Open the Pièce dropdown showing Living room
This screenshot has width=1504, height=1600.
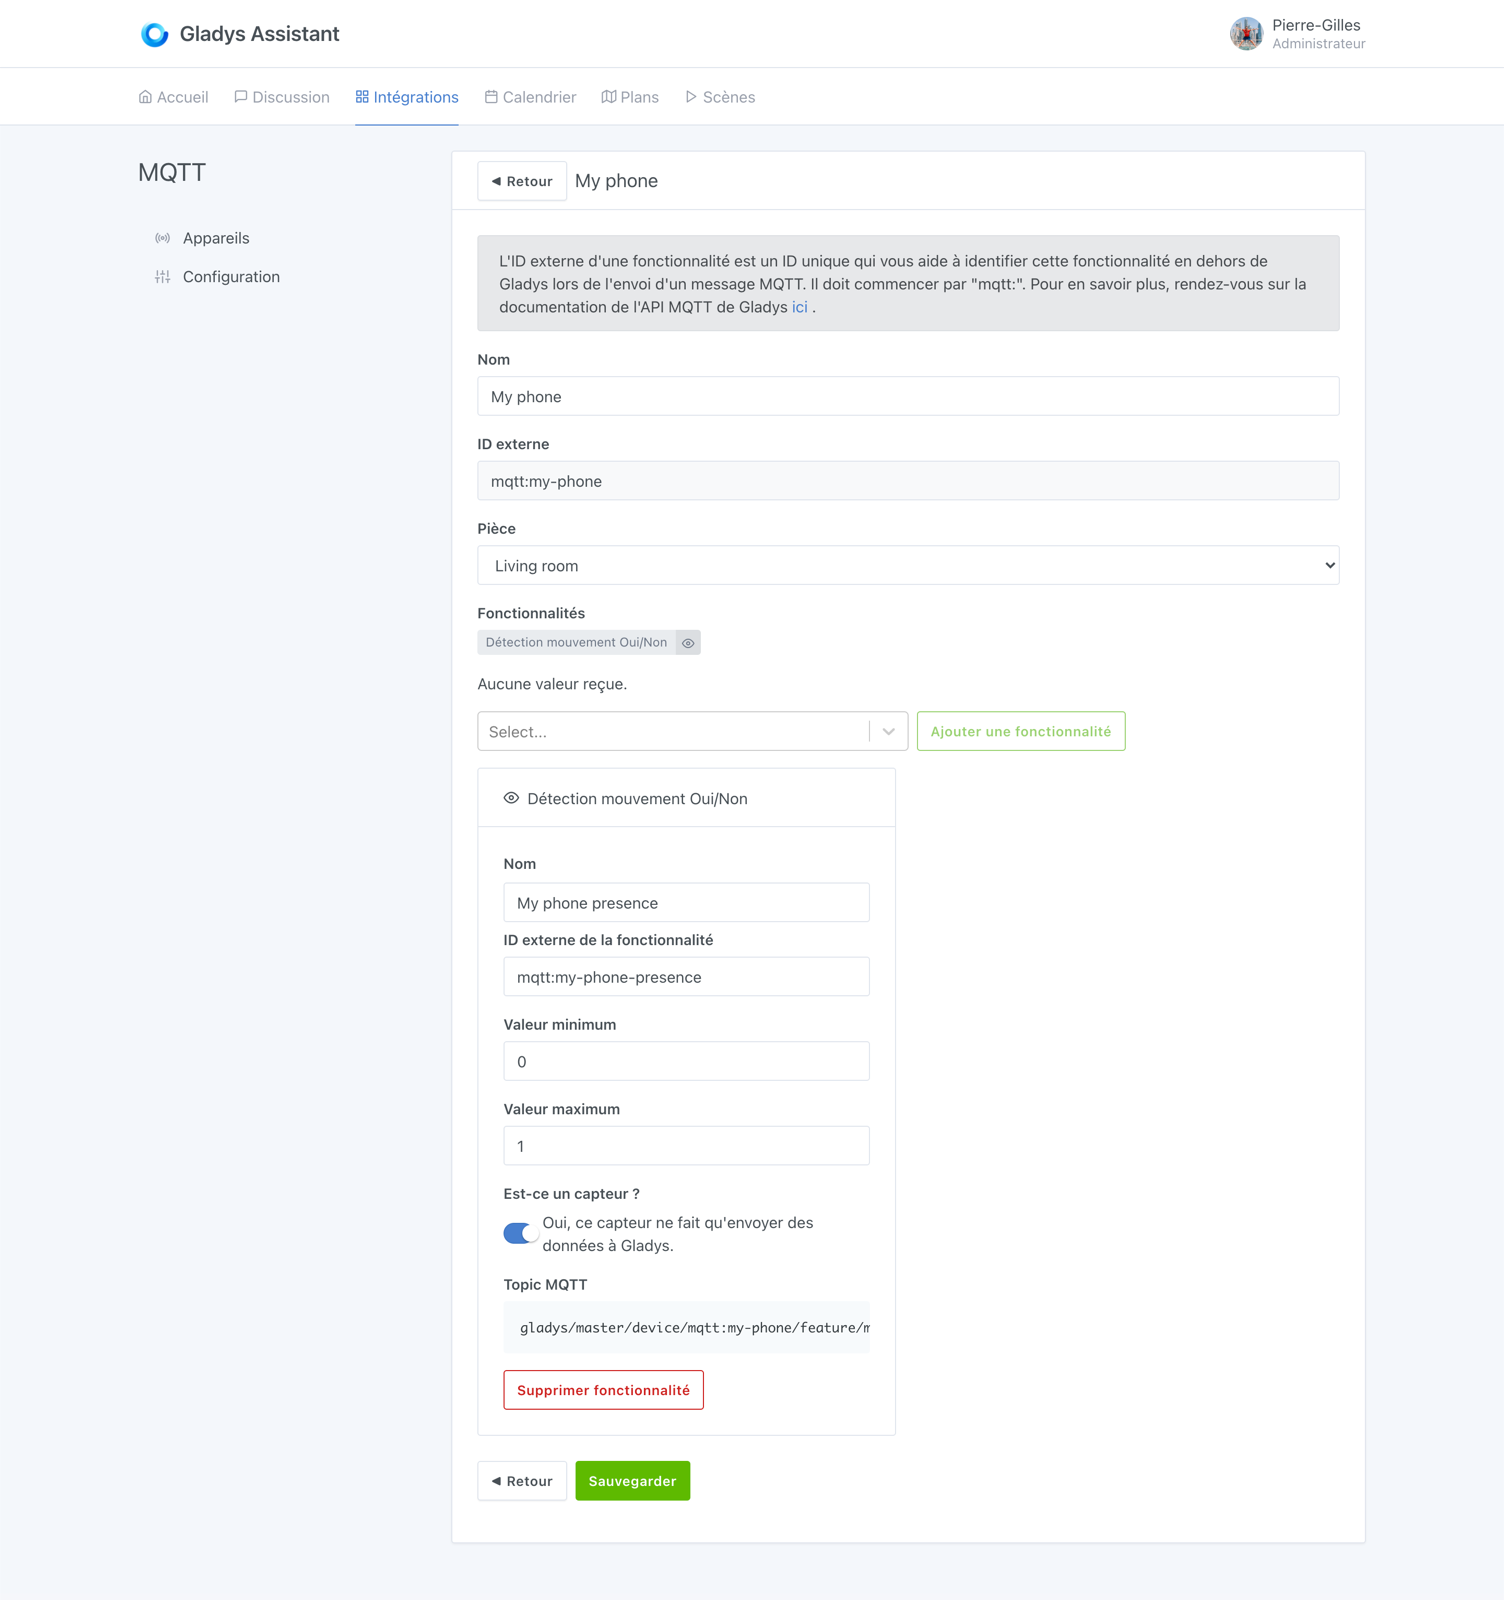(908, 565)
